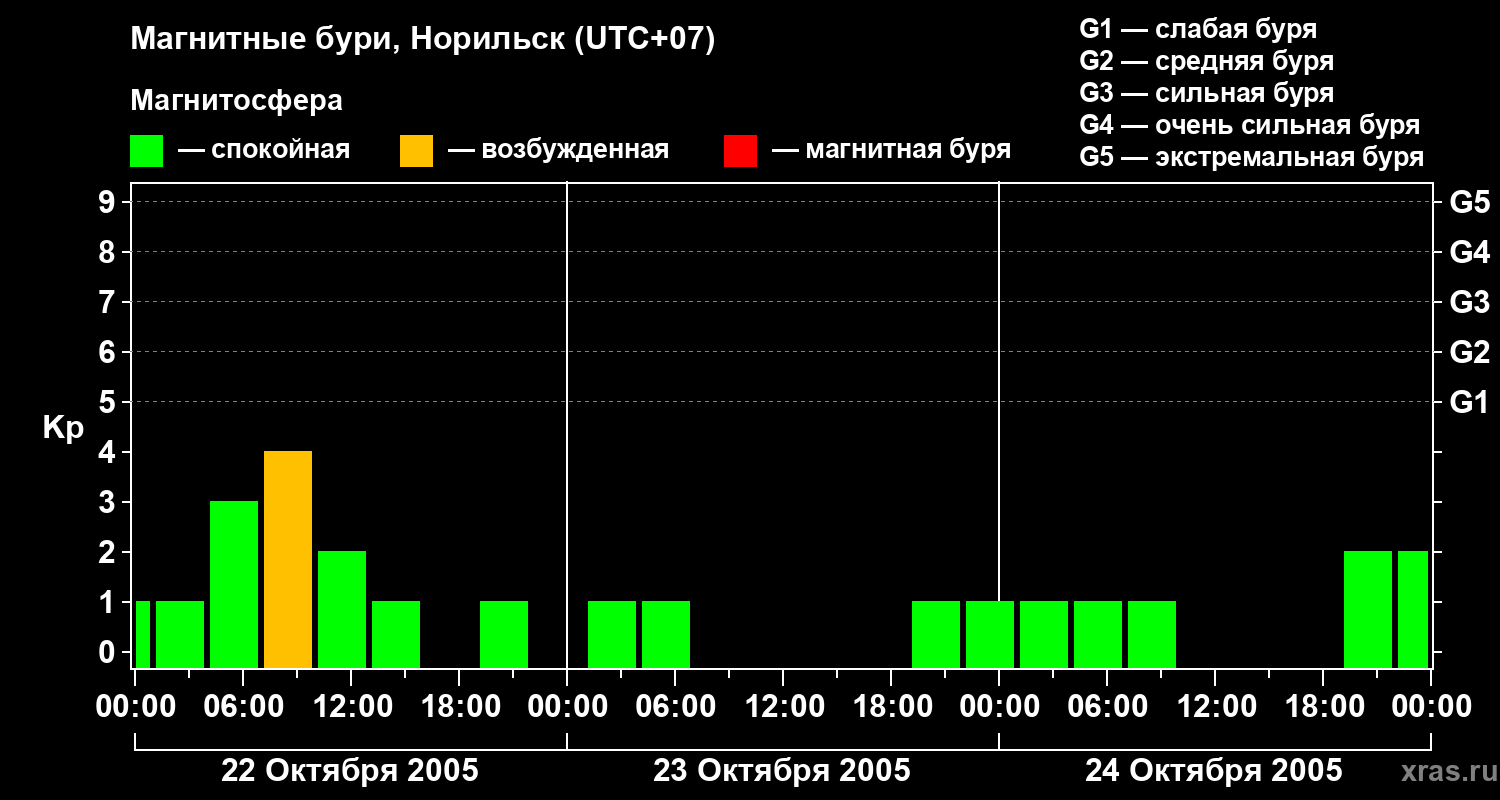The image size is (1500, 800).
Task: Click the "G1 — слабая буря" line
Action: [1198, 29]
